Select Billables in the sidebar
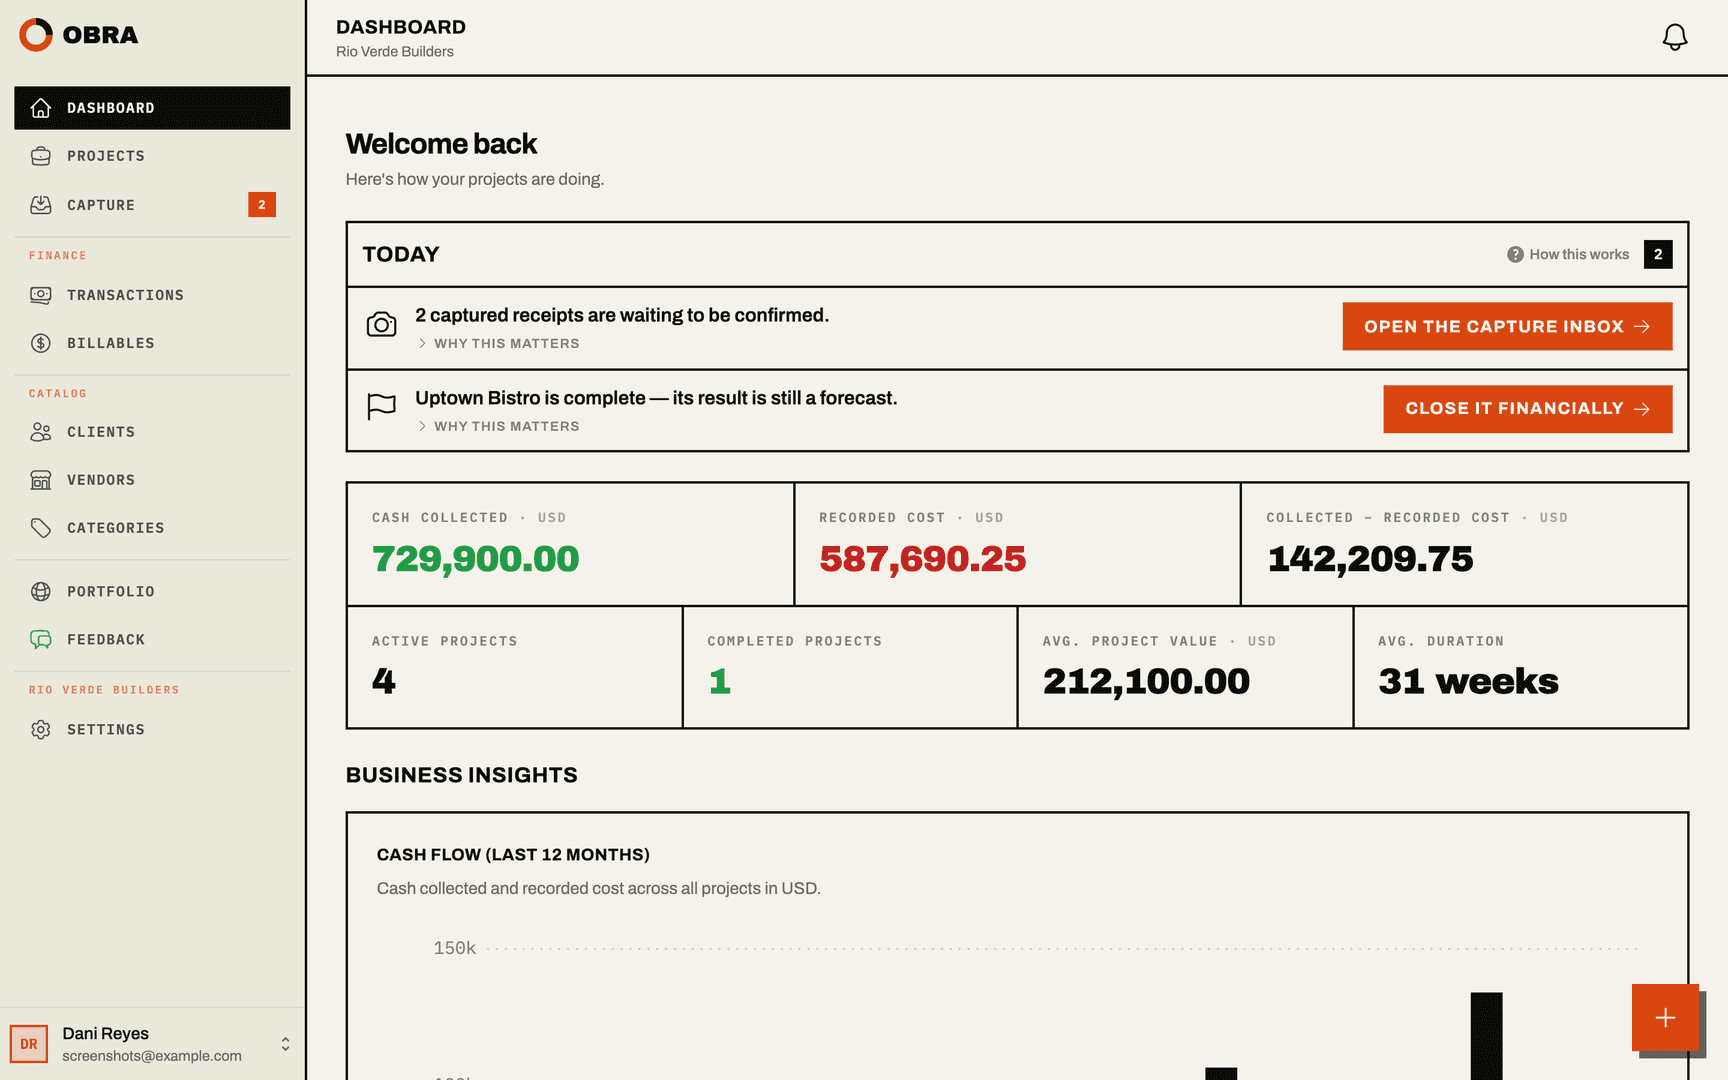 [x=152, y=343]
